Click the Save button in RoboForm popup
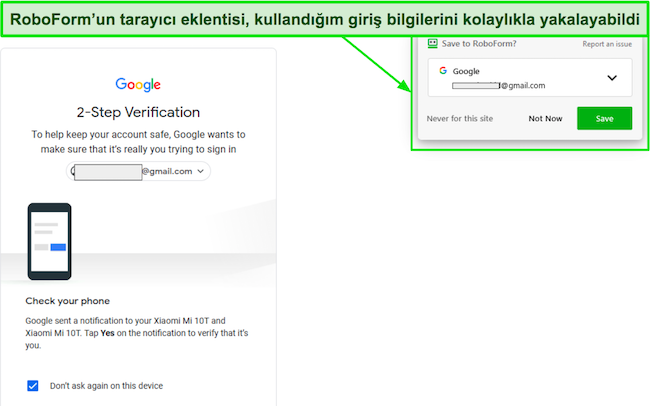Screen dimensions: 650x406 coord(604,118)
